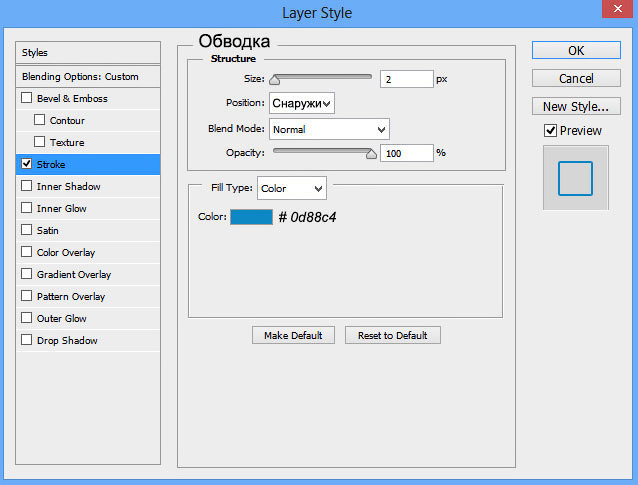Image resolution: width=638 pixels, height=485 pixels.
Task: Enable the Inner Glow checkbox
Action: click(x=26, y=208)
